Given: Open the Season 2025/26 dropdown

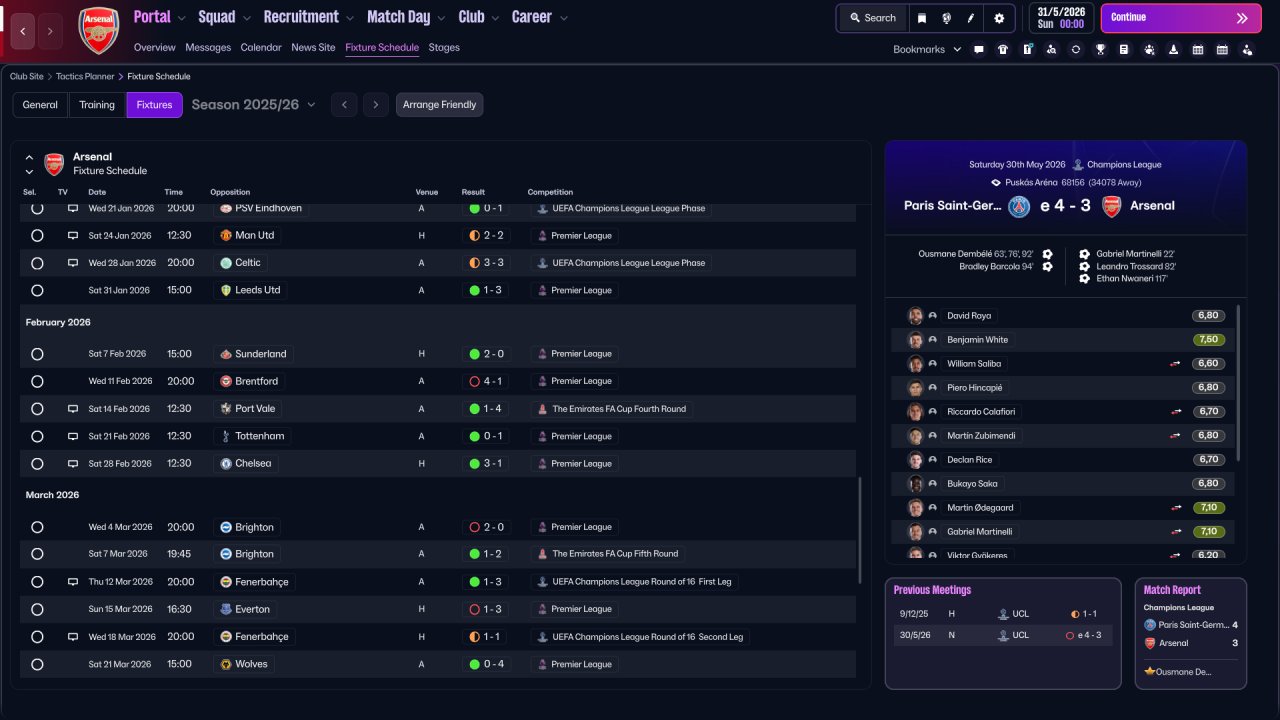Looking at the screenshot, I should (x=253, y=104).
